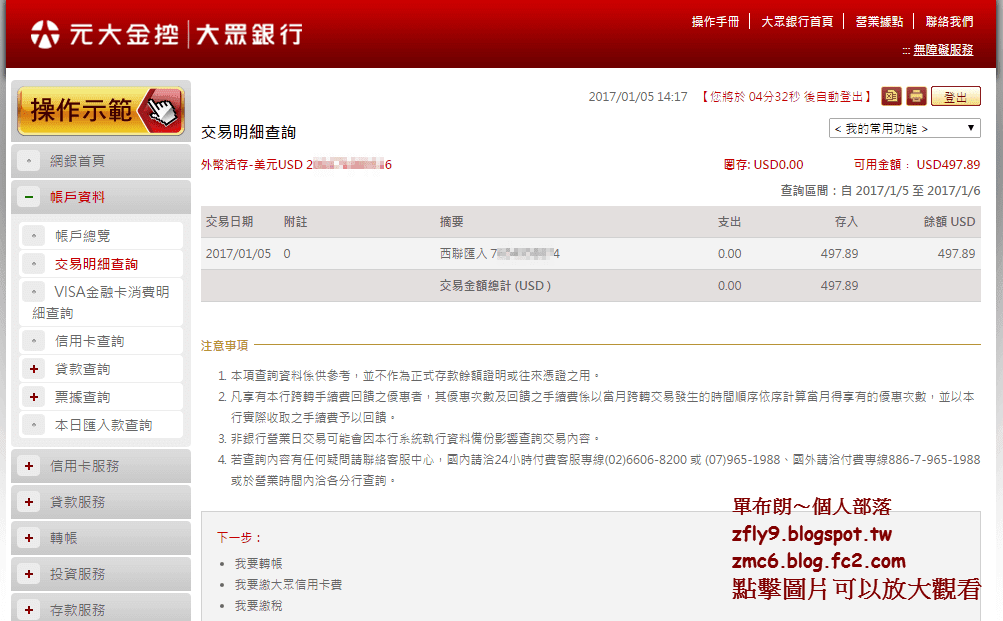The image size is (1003, 621).
Task: Click the 摘要 column header
Action: click(452, 222)
